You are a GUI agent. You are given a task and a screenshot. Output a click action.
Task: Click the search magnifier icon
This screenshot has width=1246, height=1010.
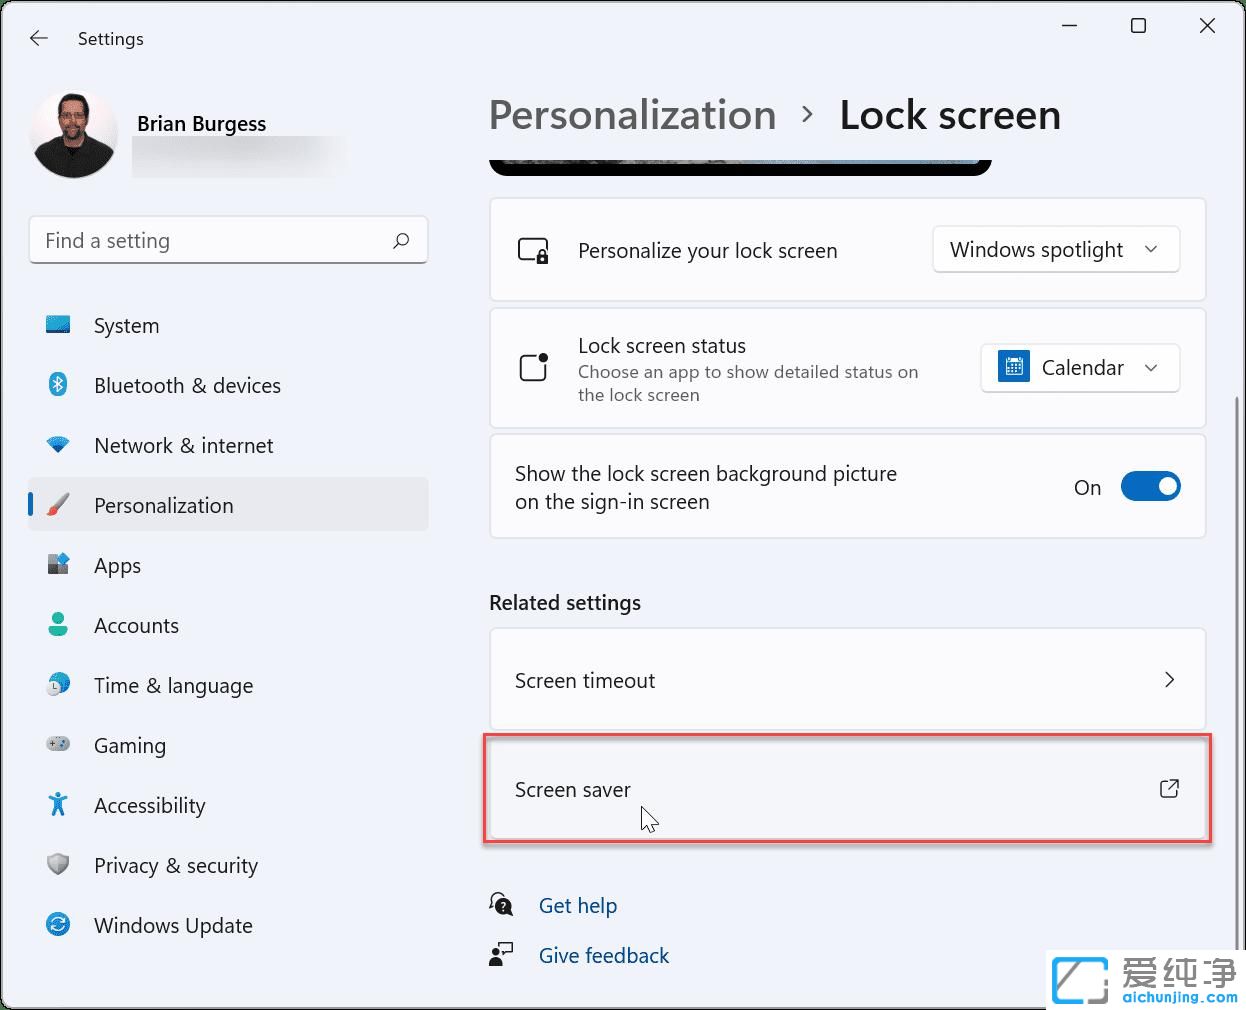click(x=401, y=241)
